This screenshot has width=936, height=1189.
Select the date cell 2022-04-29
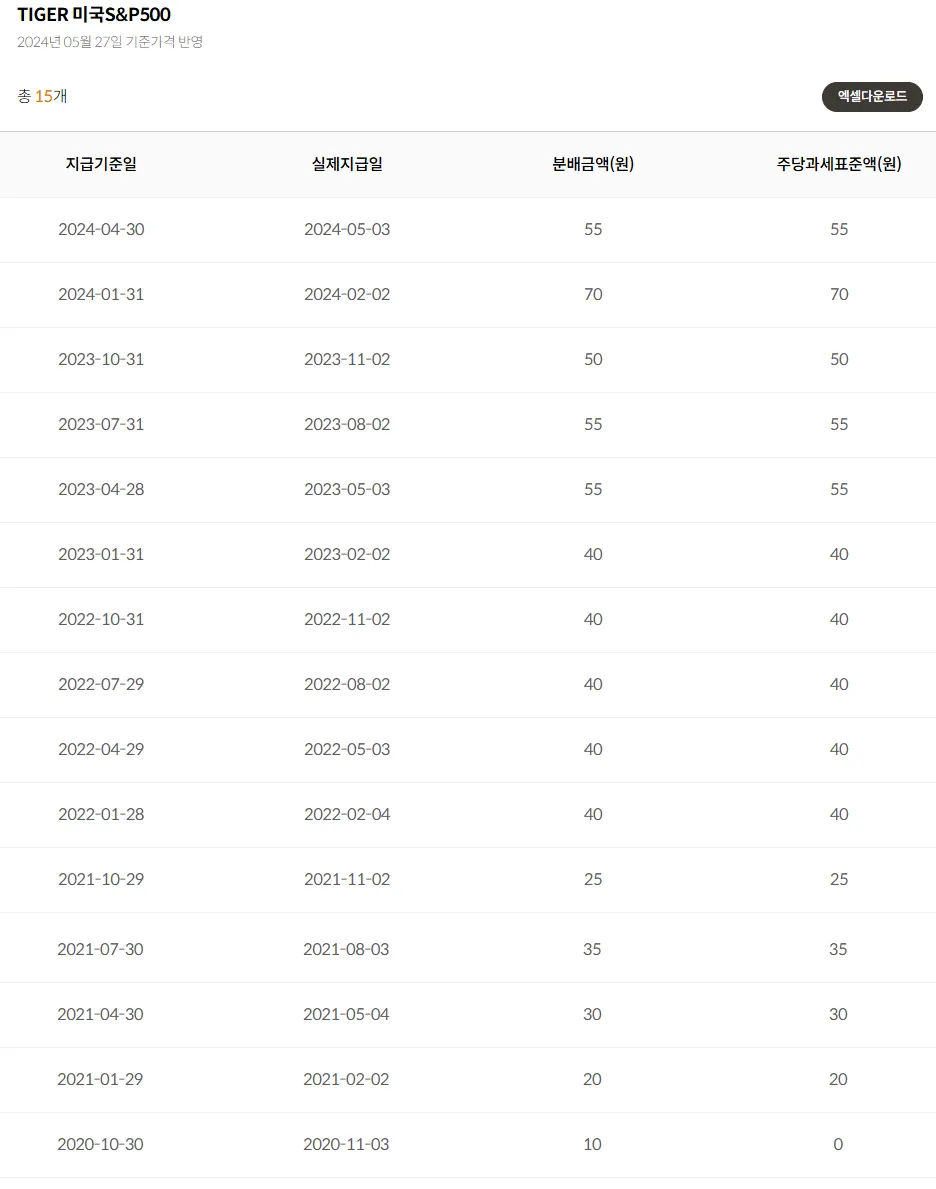coord(101,749)
